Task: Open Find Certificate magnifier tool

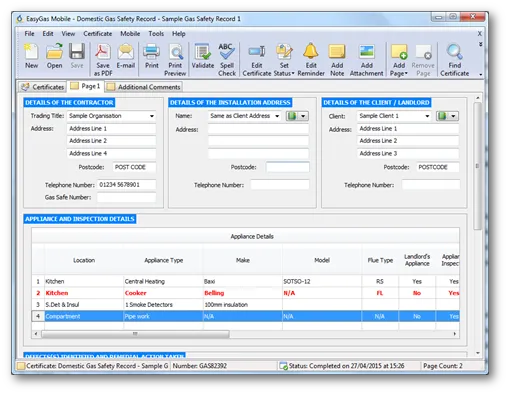Action: tap(455, 60)
